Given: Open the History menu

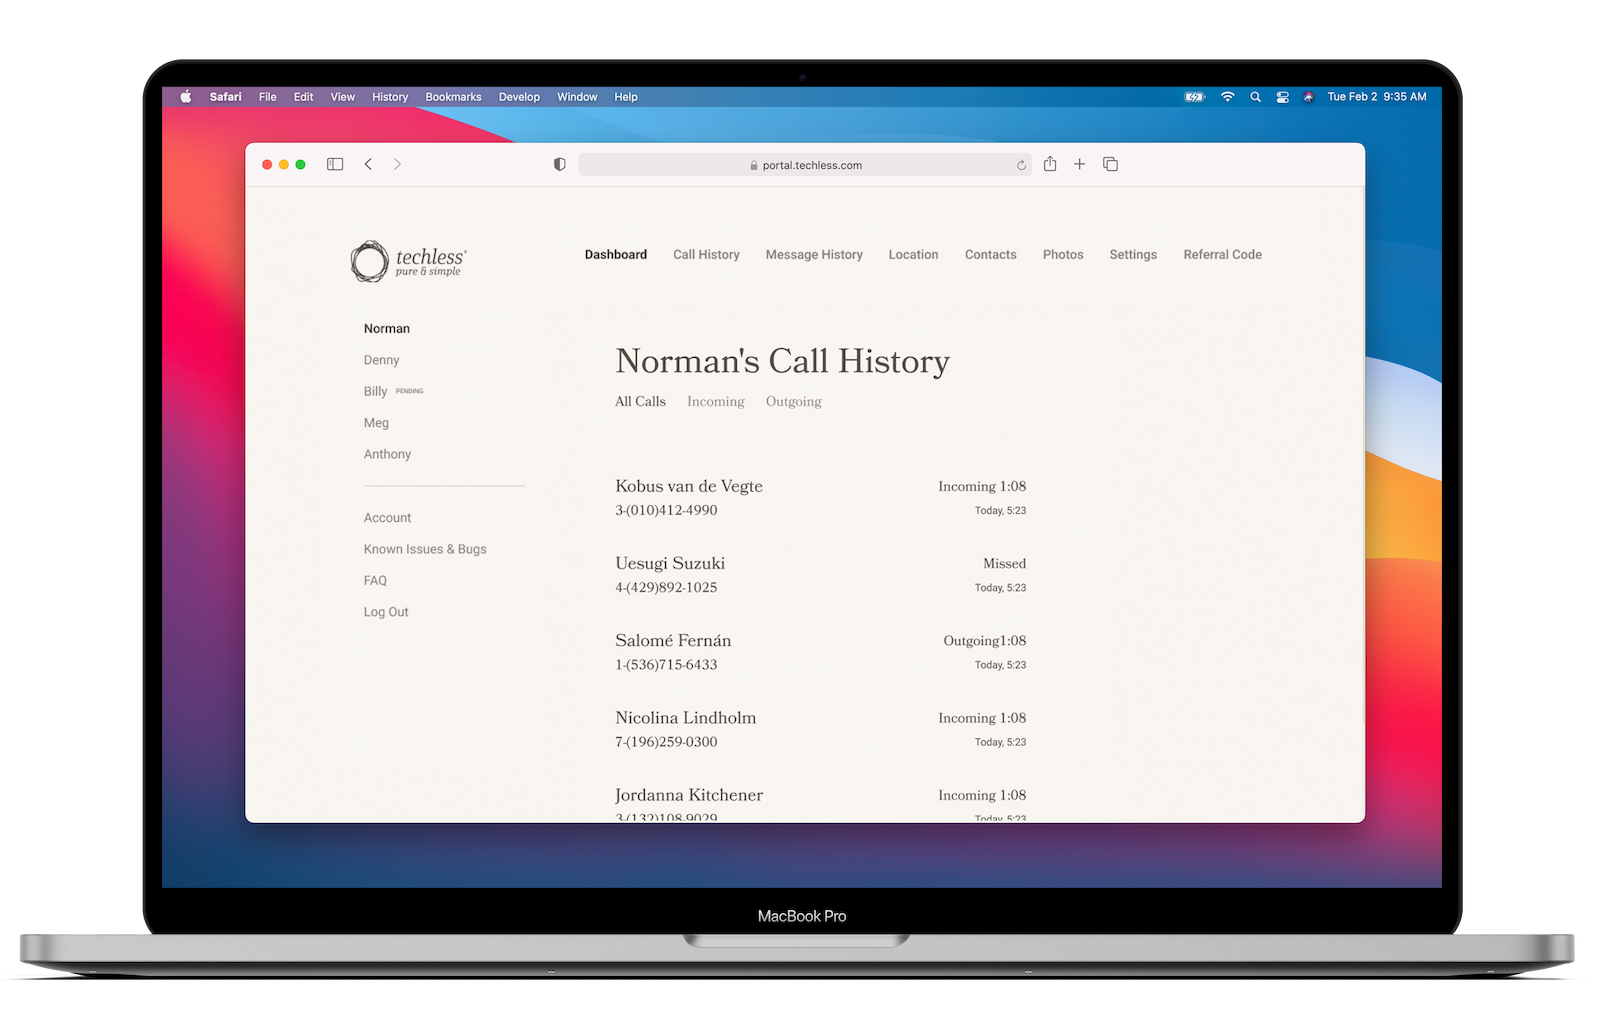Looking at the screenshot, I should tap(390, 97).
